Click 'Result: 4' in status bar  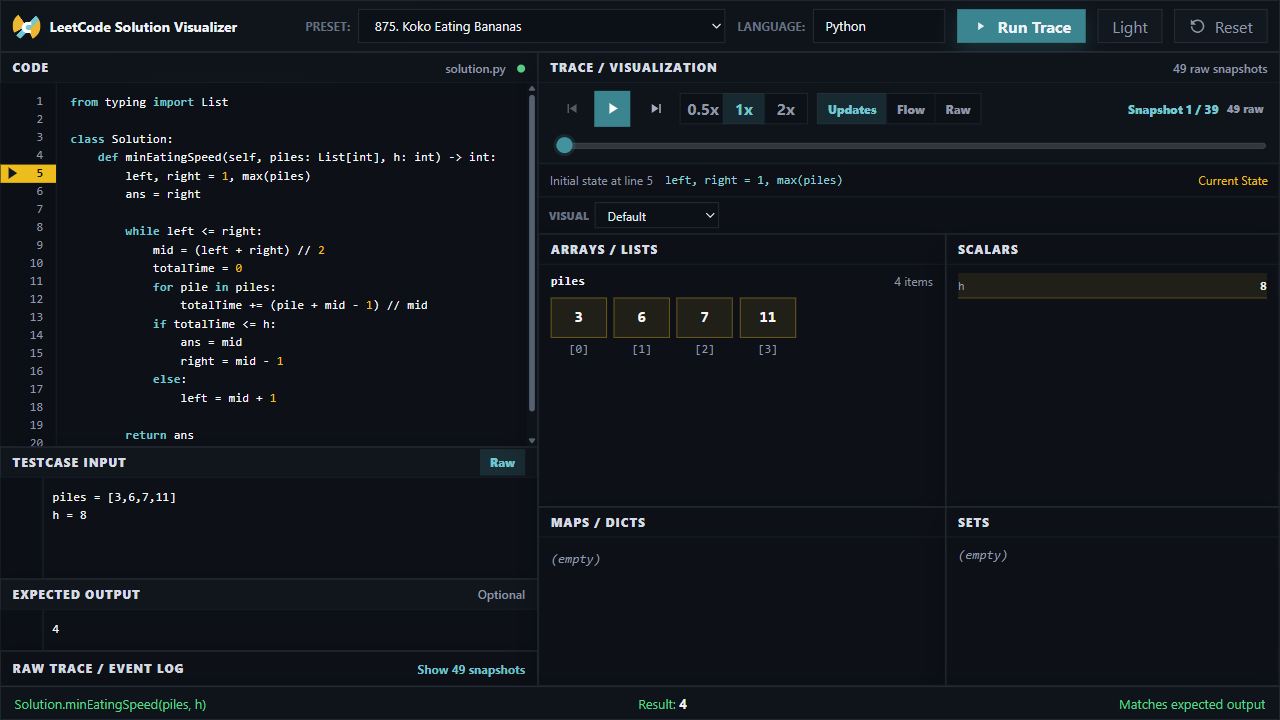tap(662, 704)
